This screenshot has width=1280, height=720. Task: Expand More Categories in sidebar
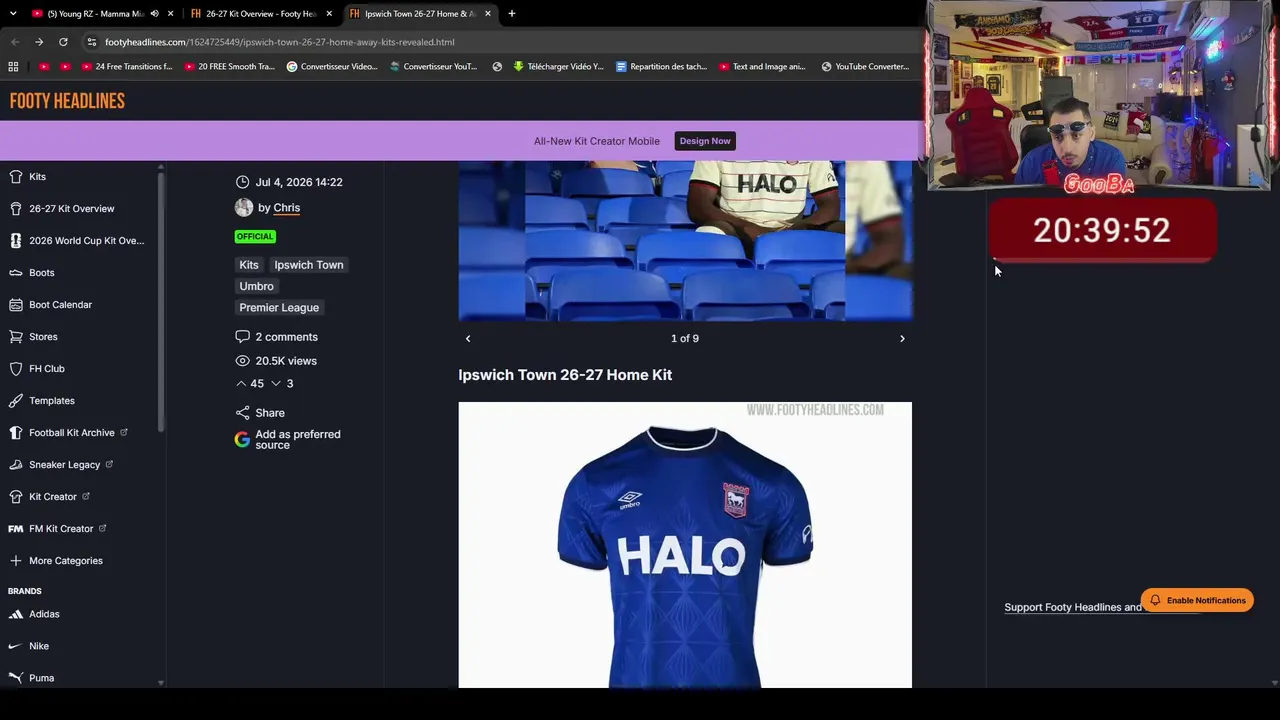pyautogui.click(x=55, y=561)
